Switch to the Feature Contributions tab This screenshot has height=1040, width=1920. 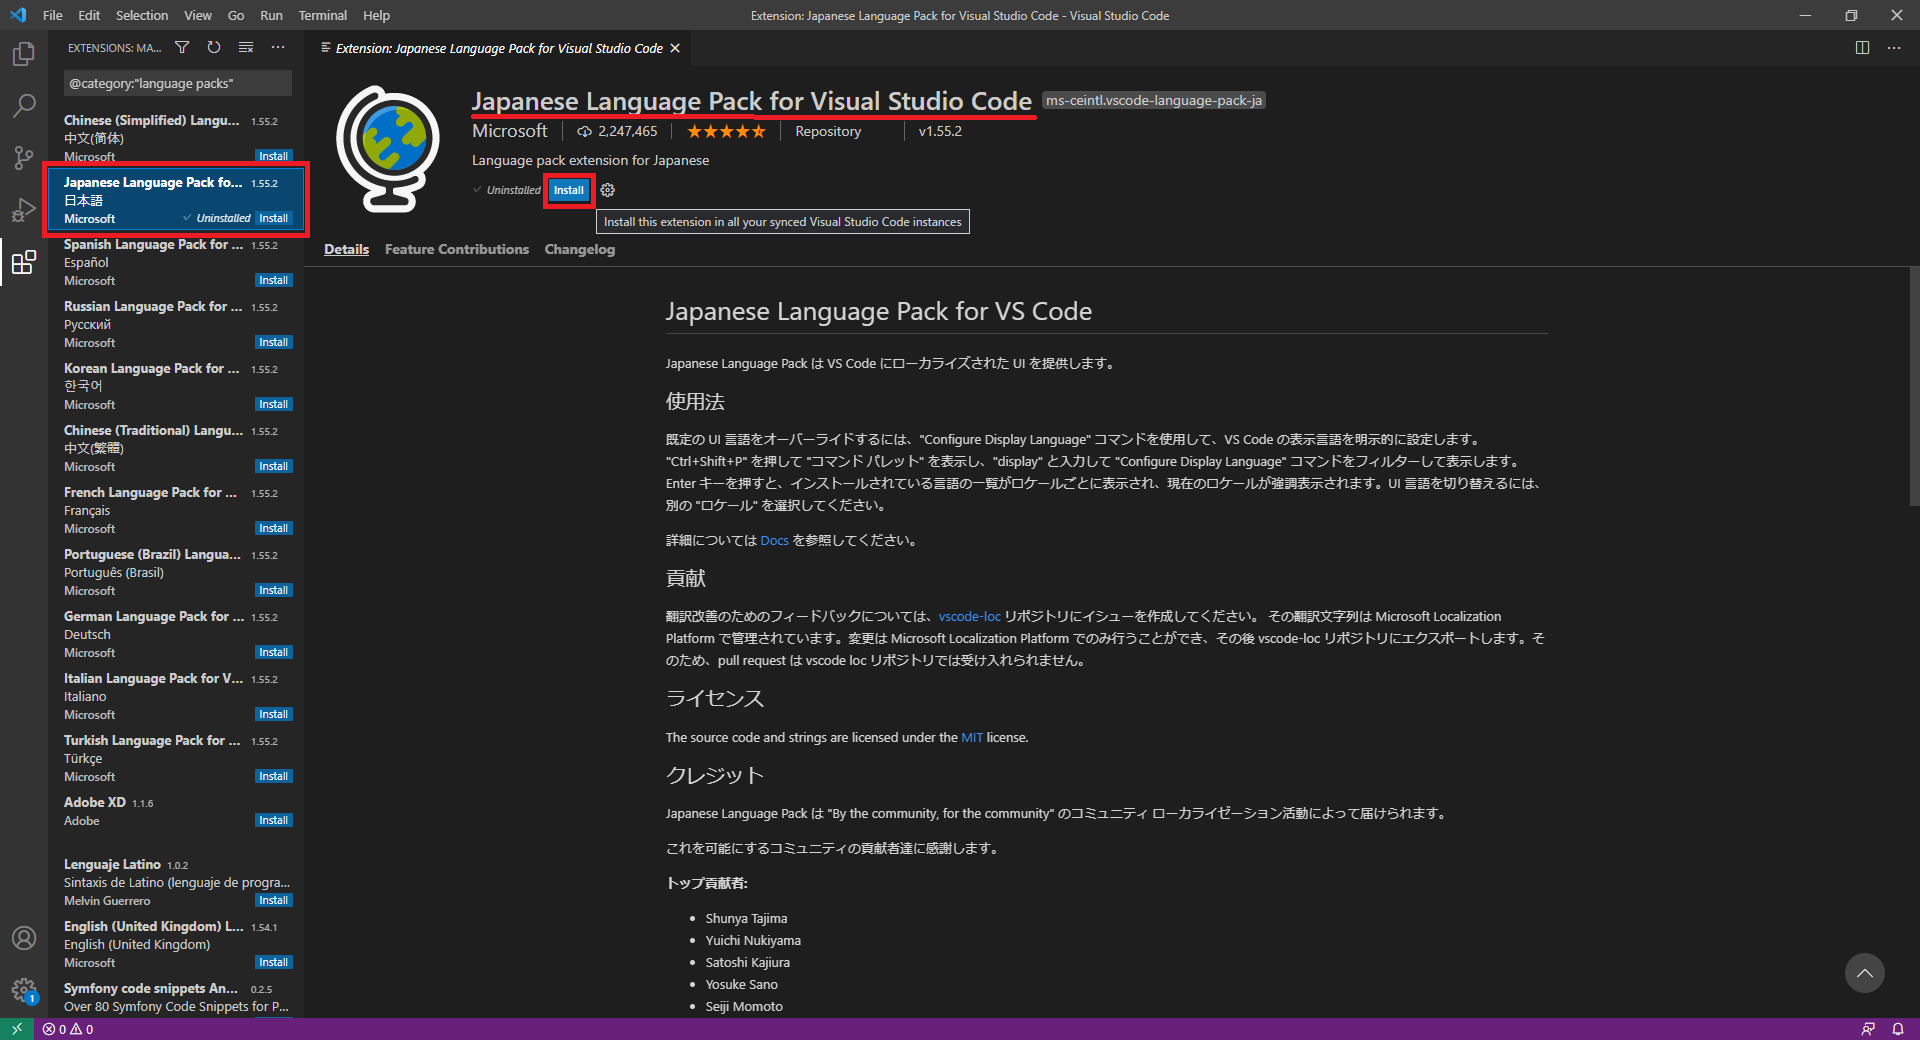point(457,249)
